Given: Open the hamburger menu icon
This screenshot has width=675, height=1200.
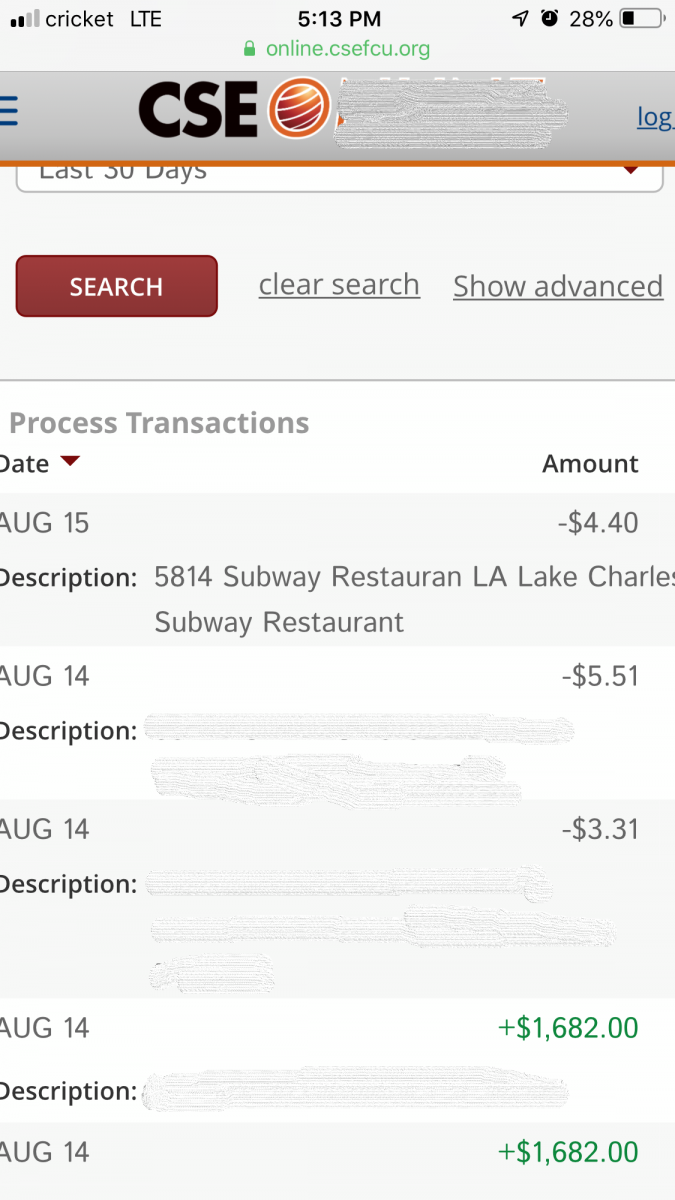Looking at the screenshot, I should point(8,111).
